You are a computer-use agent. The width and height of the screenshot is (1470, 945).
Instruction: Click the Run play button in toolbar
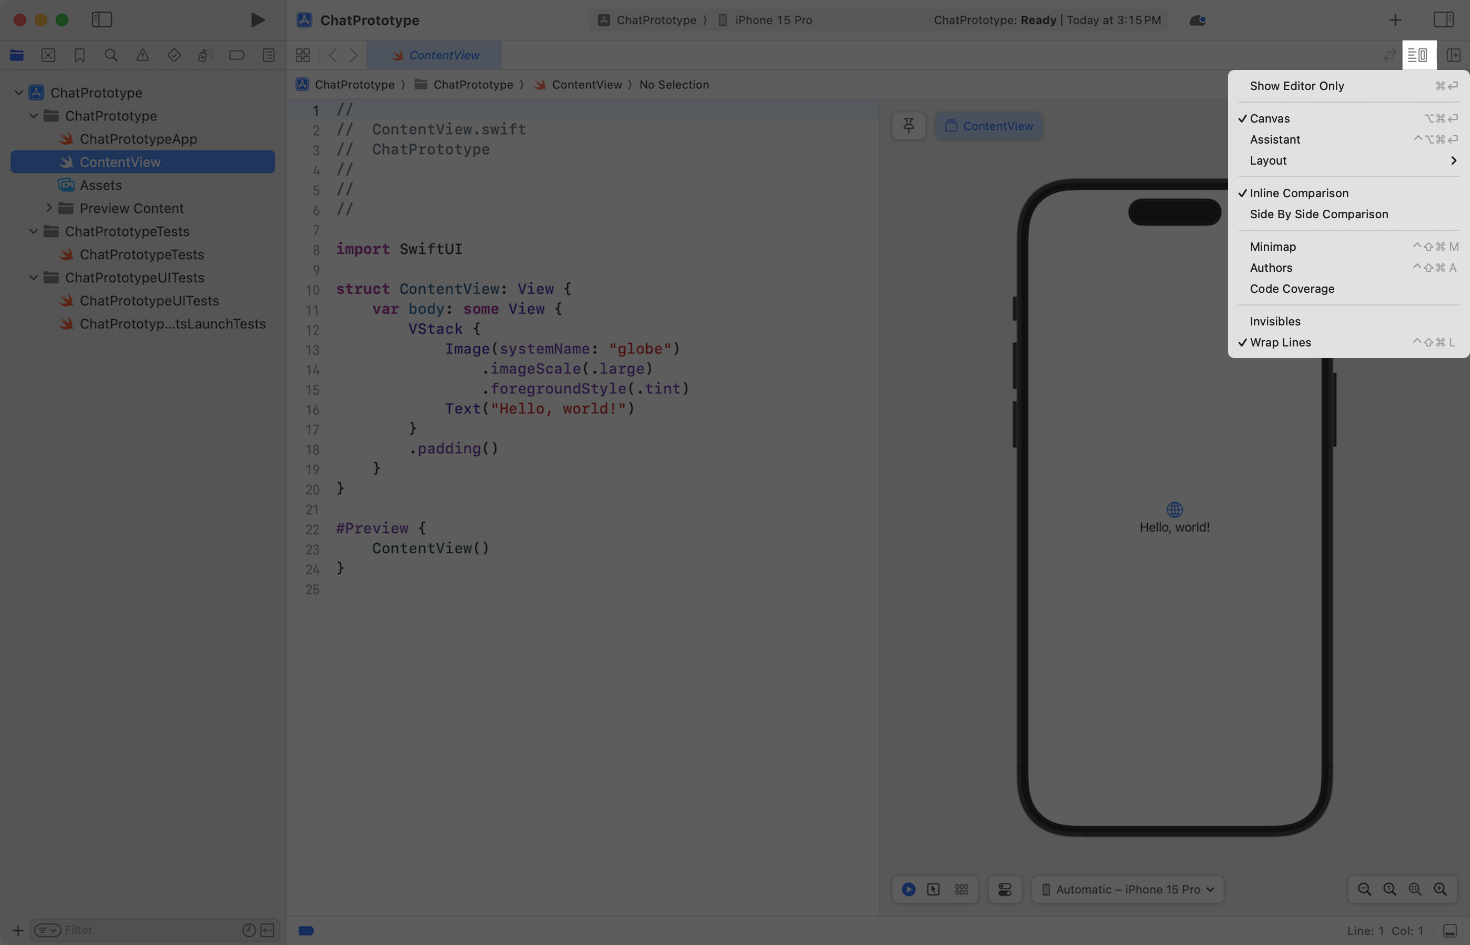pos(257,20)
